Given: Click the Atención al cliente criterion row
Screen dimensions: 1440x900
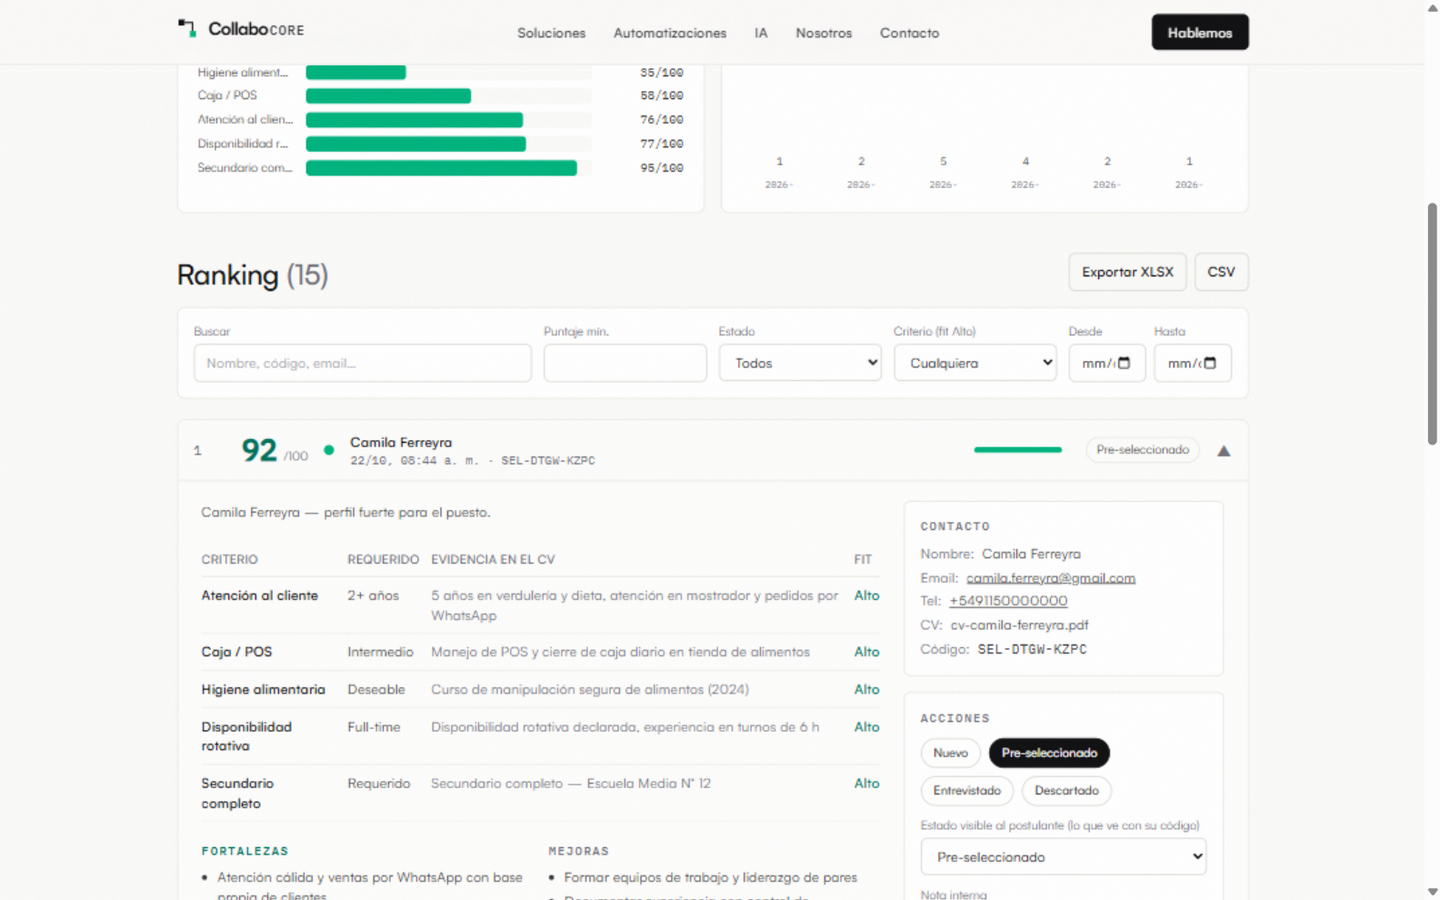Looking at the screenshot, I should (x=540, y=605).
